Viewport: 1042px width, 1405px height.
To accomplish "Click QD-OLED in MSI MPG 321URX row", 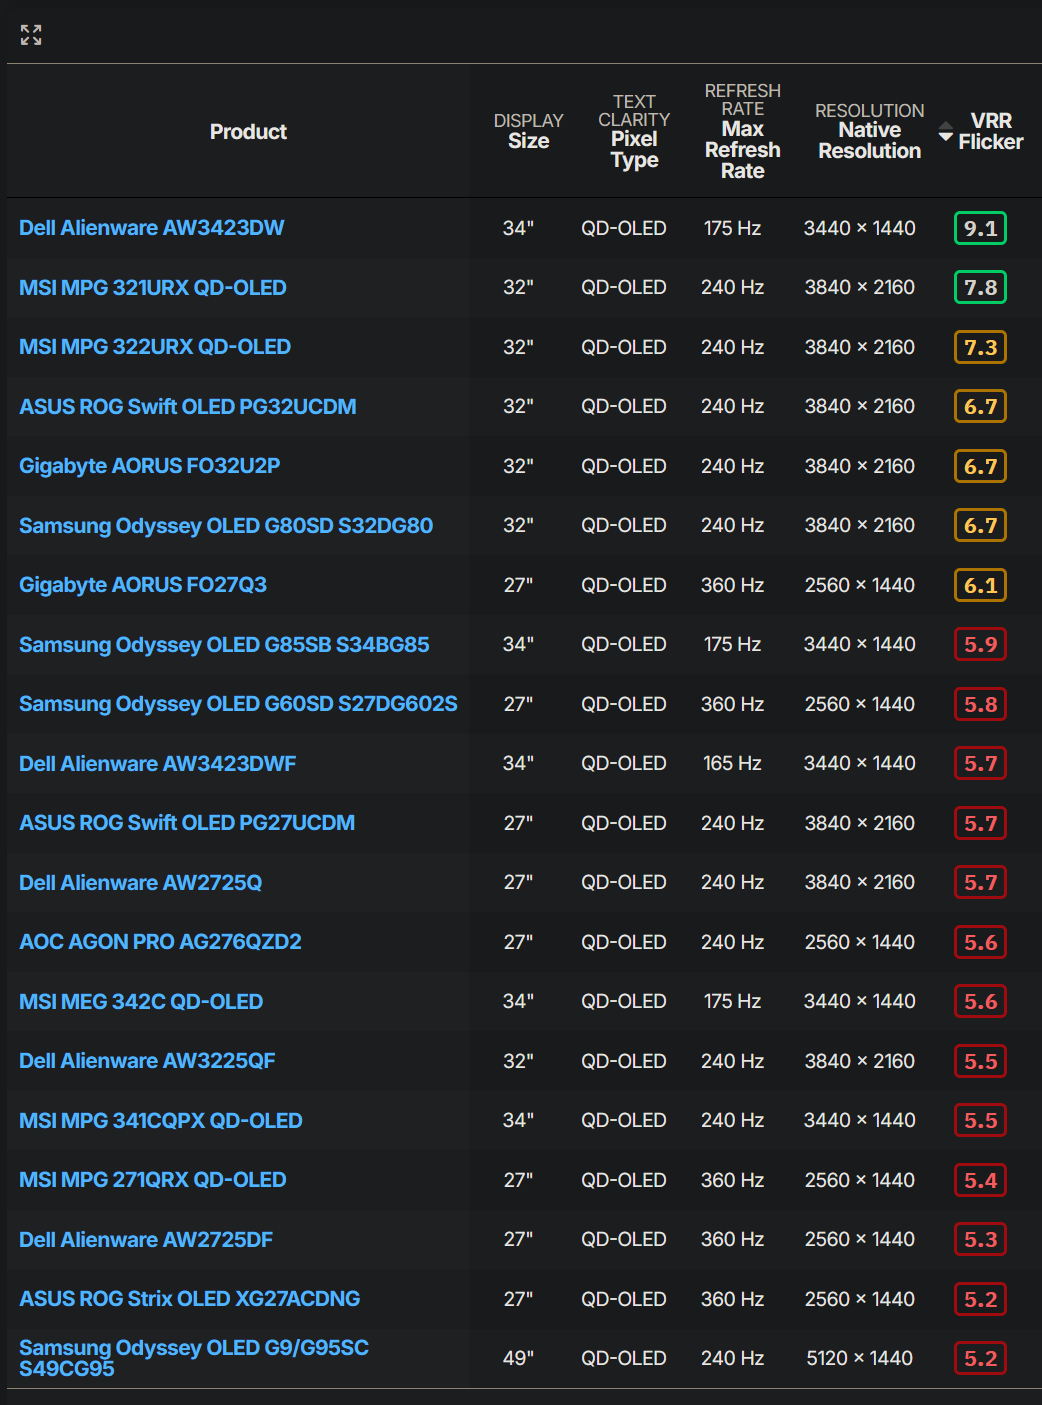I will point(624,288).
